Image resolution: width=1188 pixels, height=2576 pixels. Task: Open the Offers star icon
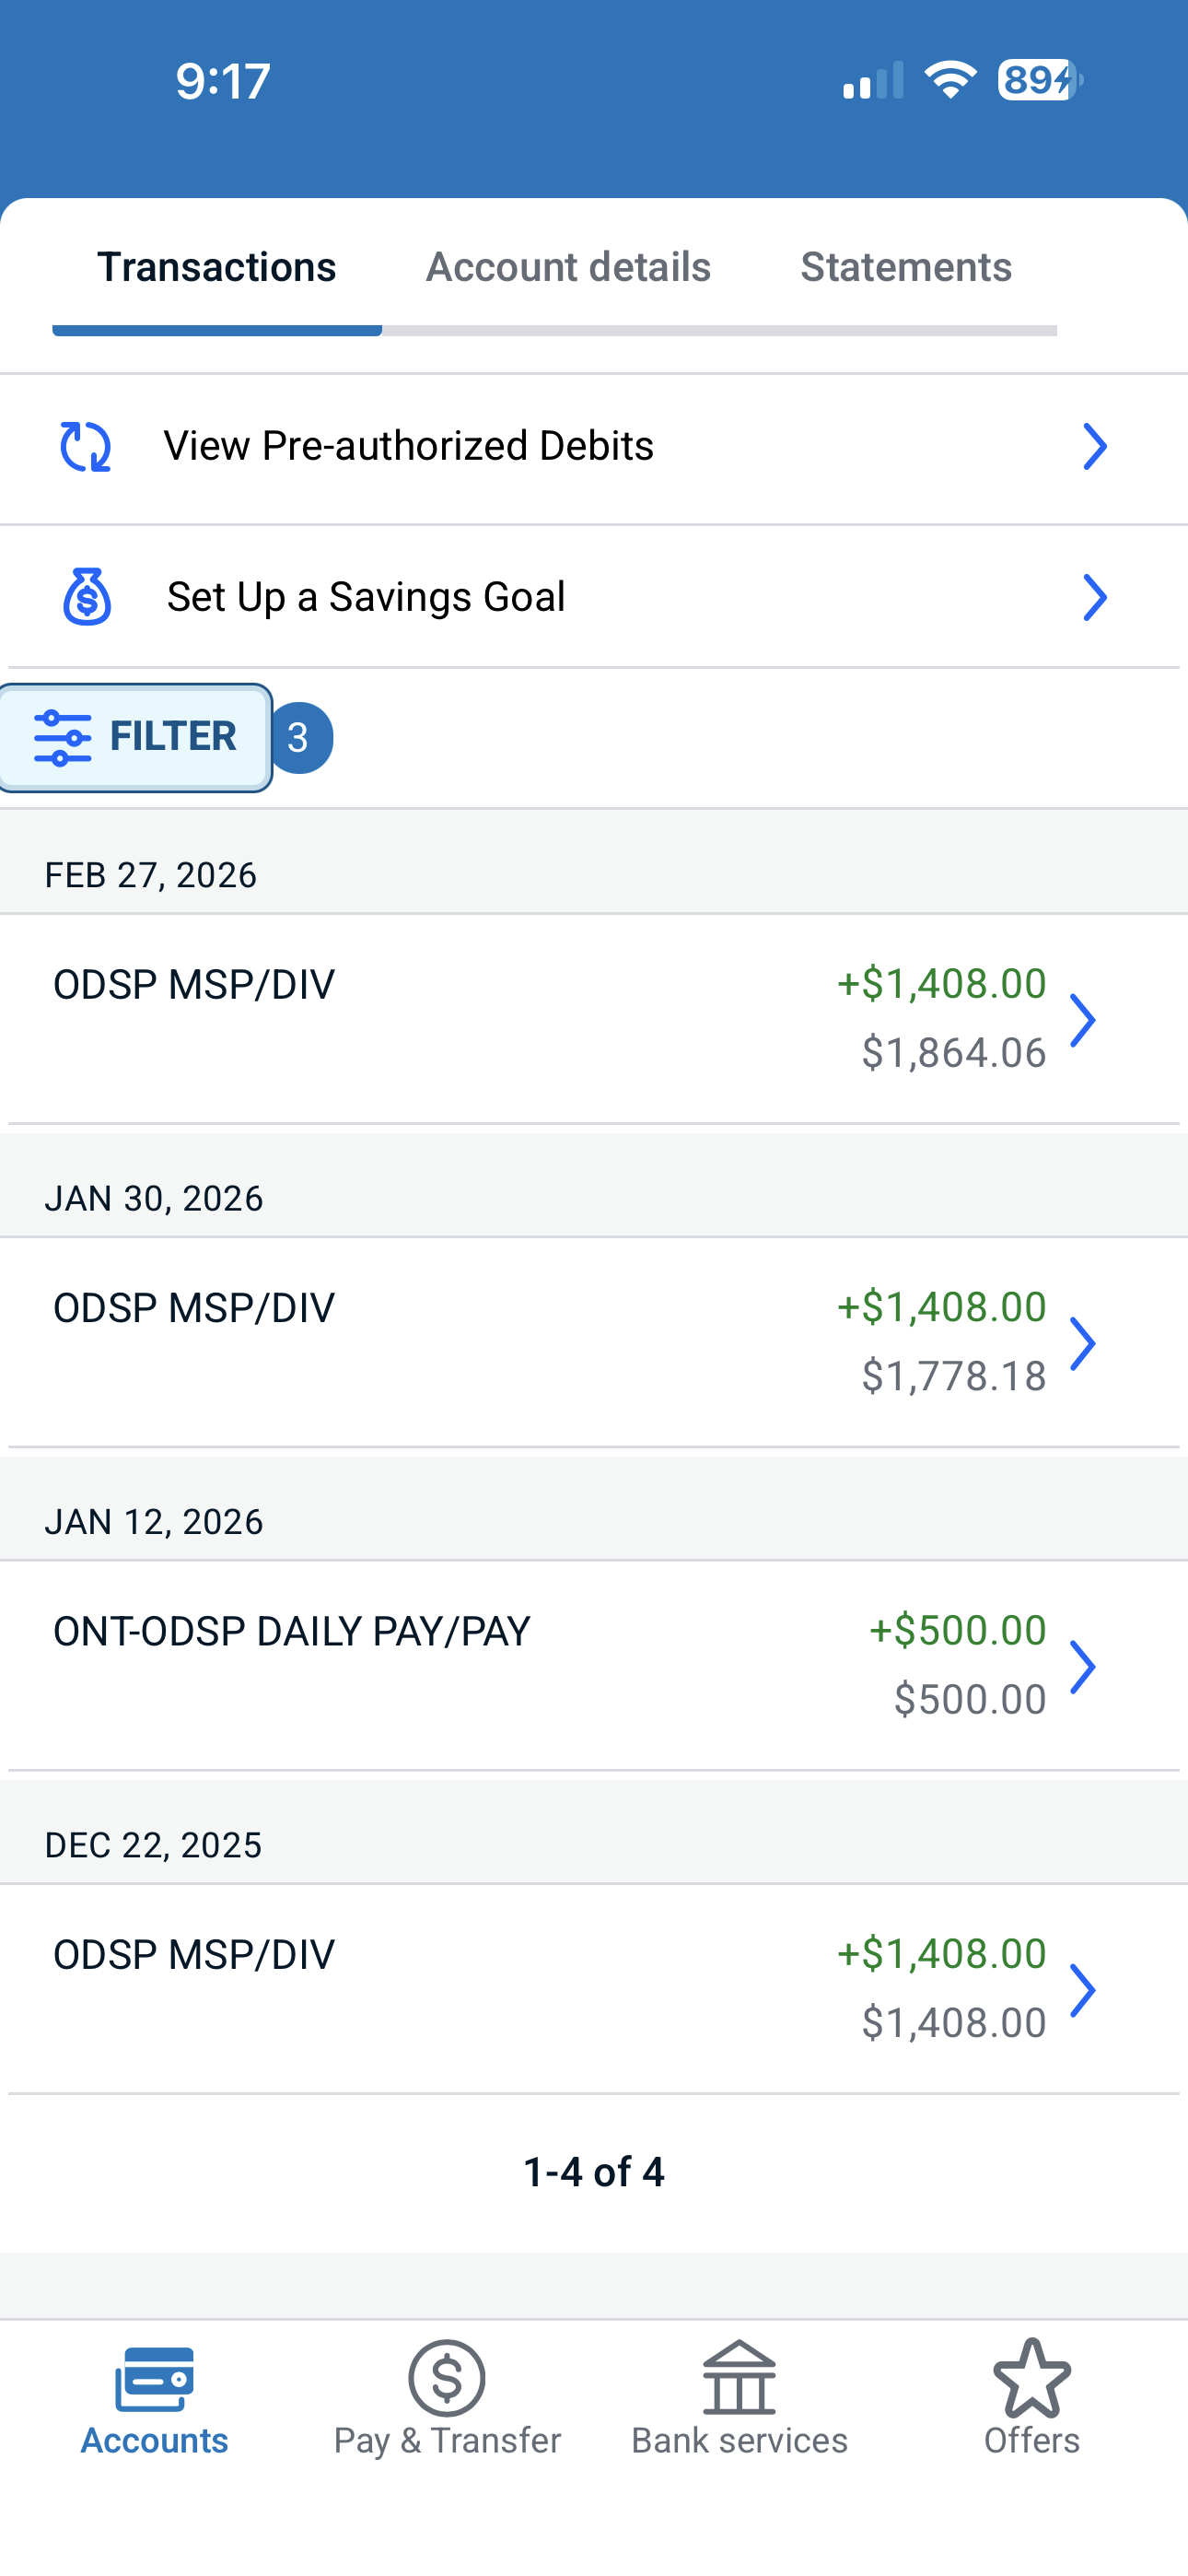click(1031, 2379)
